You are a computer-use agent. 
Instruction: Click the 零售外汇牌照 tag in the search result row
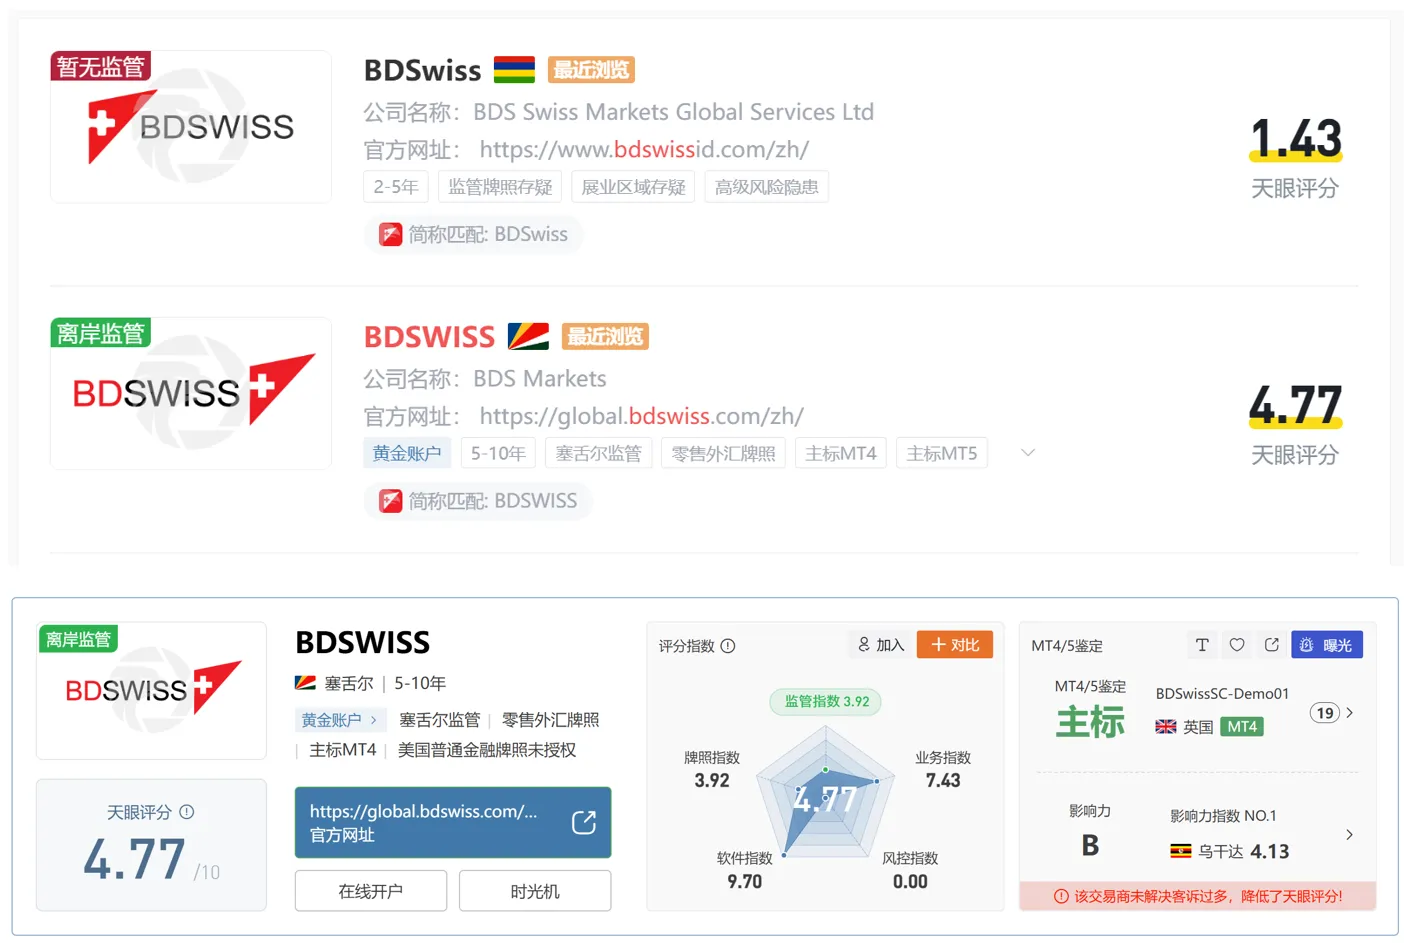[x=723, y=453]
